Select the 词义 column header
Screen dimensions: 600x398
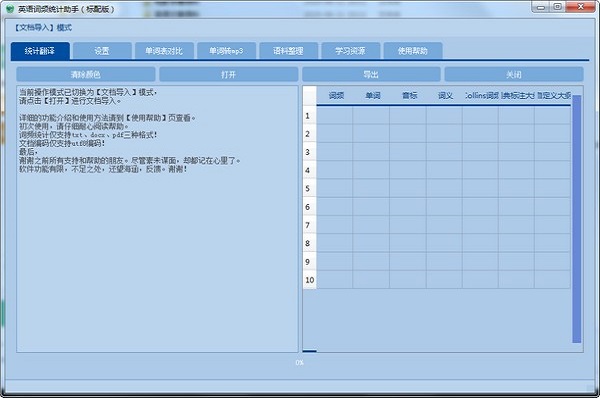[445, 96]
